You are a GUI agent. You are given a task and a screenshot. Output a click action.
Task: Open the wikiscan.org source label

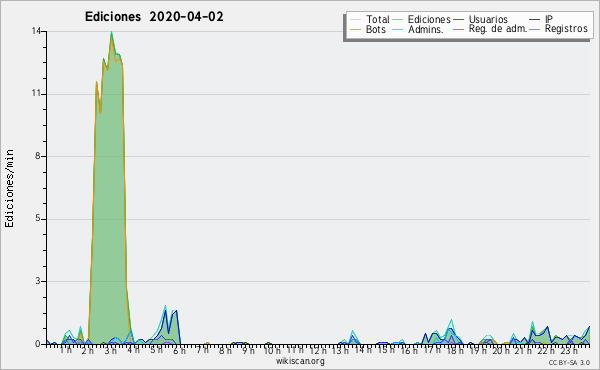pyautogui.click(x=300, y=361)
